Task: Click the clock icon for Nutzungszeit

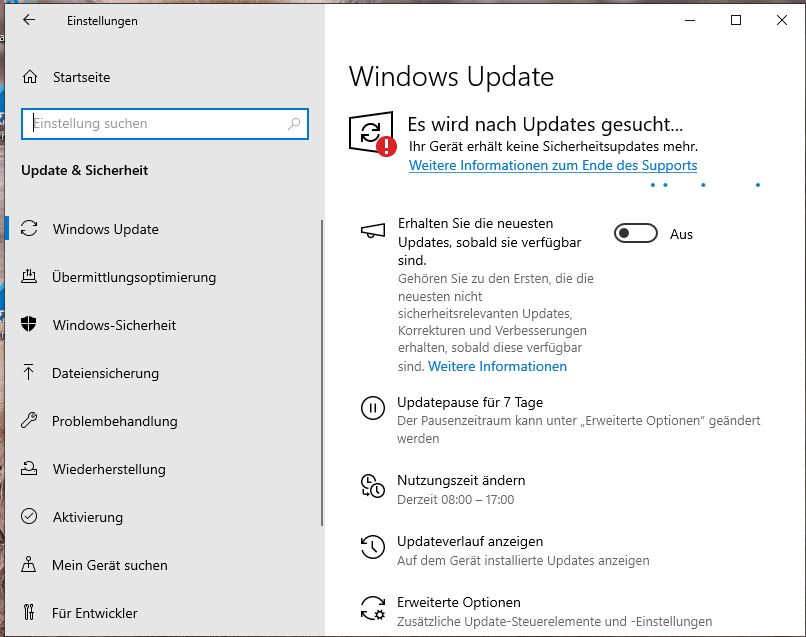Action: coord(373,486)
